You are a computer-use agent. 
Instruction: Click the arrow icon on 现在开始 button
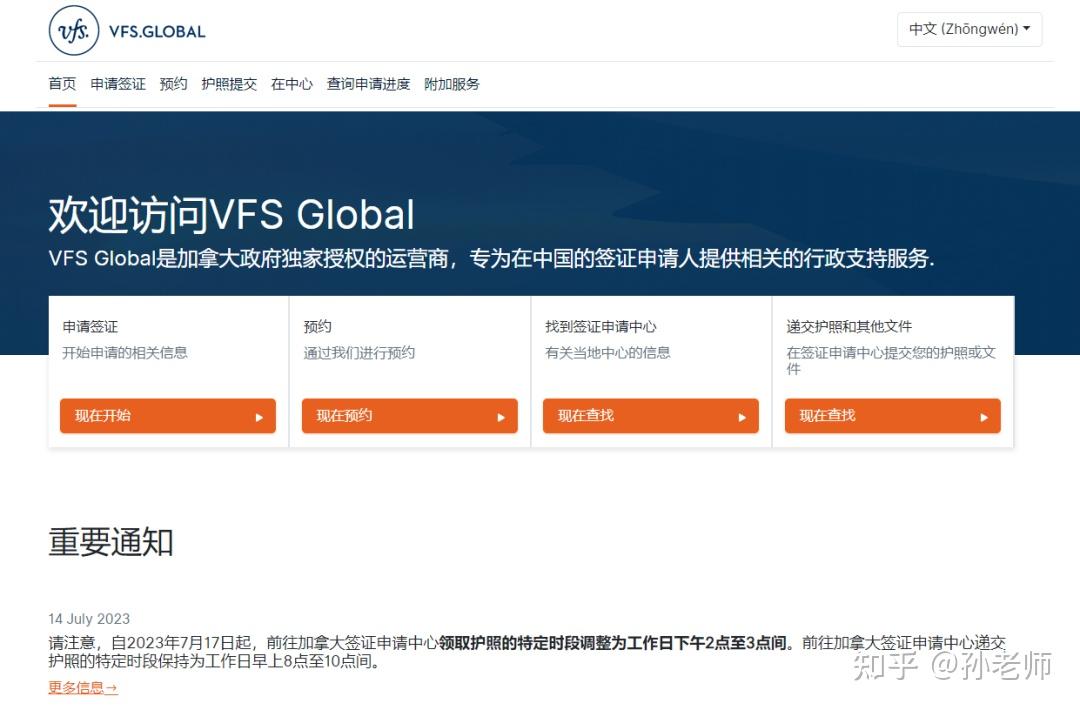tap(262, 416)
